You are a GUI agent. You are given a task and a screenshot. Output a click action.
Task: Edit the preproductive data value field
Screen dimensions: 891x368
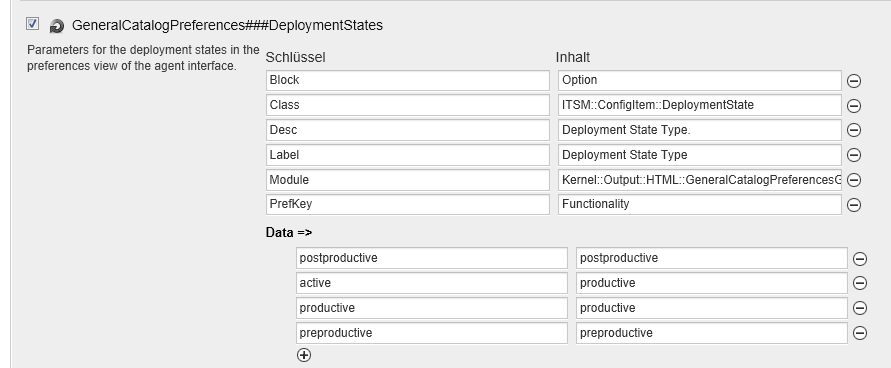(711, 333)
